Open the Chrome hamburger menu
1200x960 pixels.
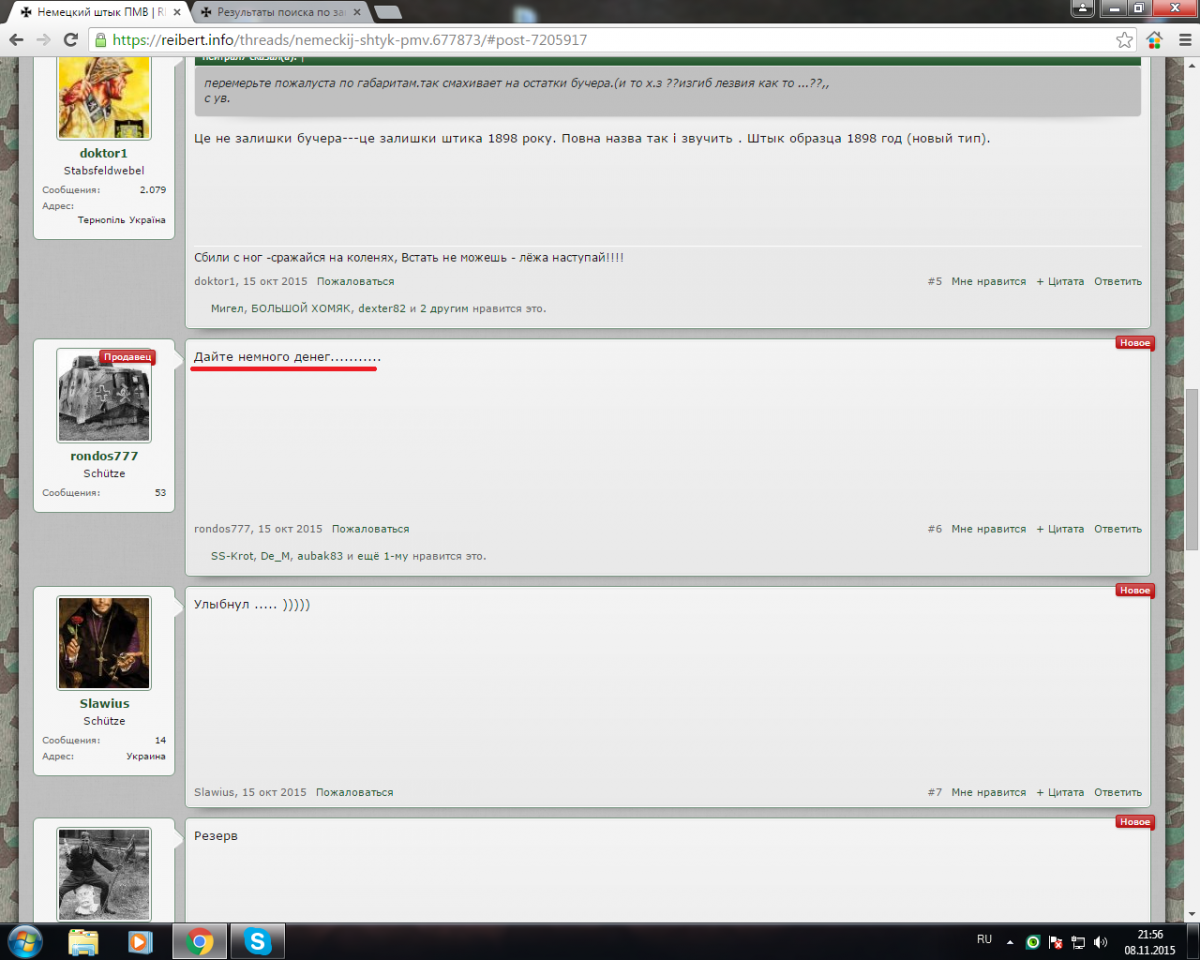click(1183, 40)
